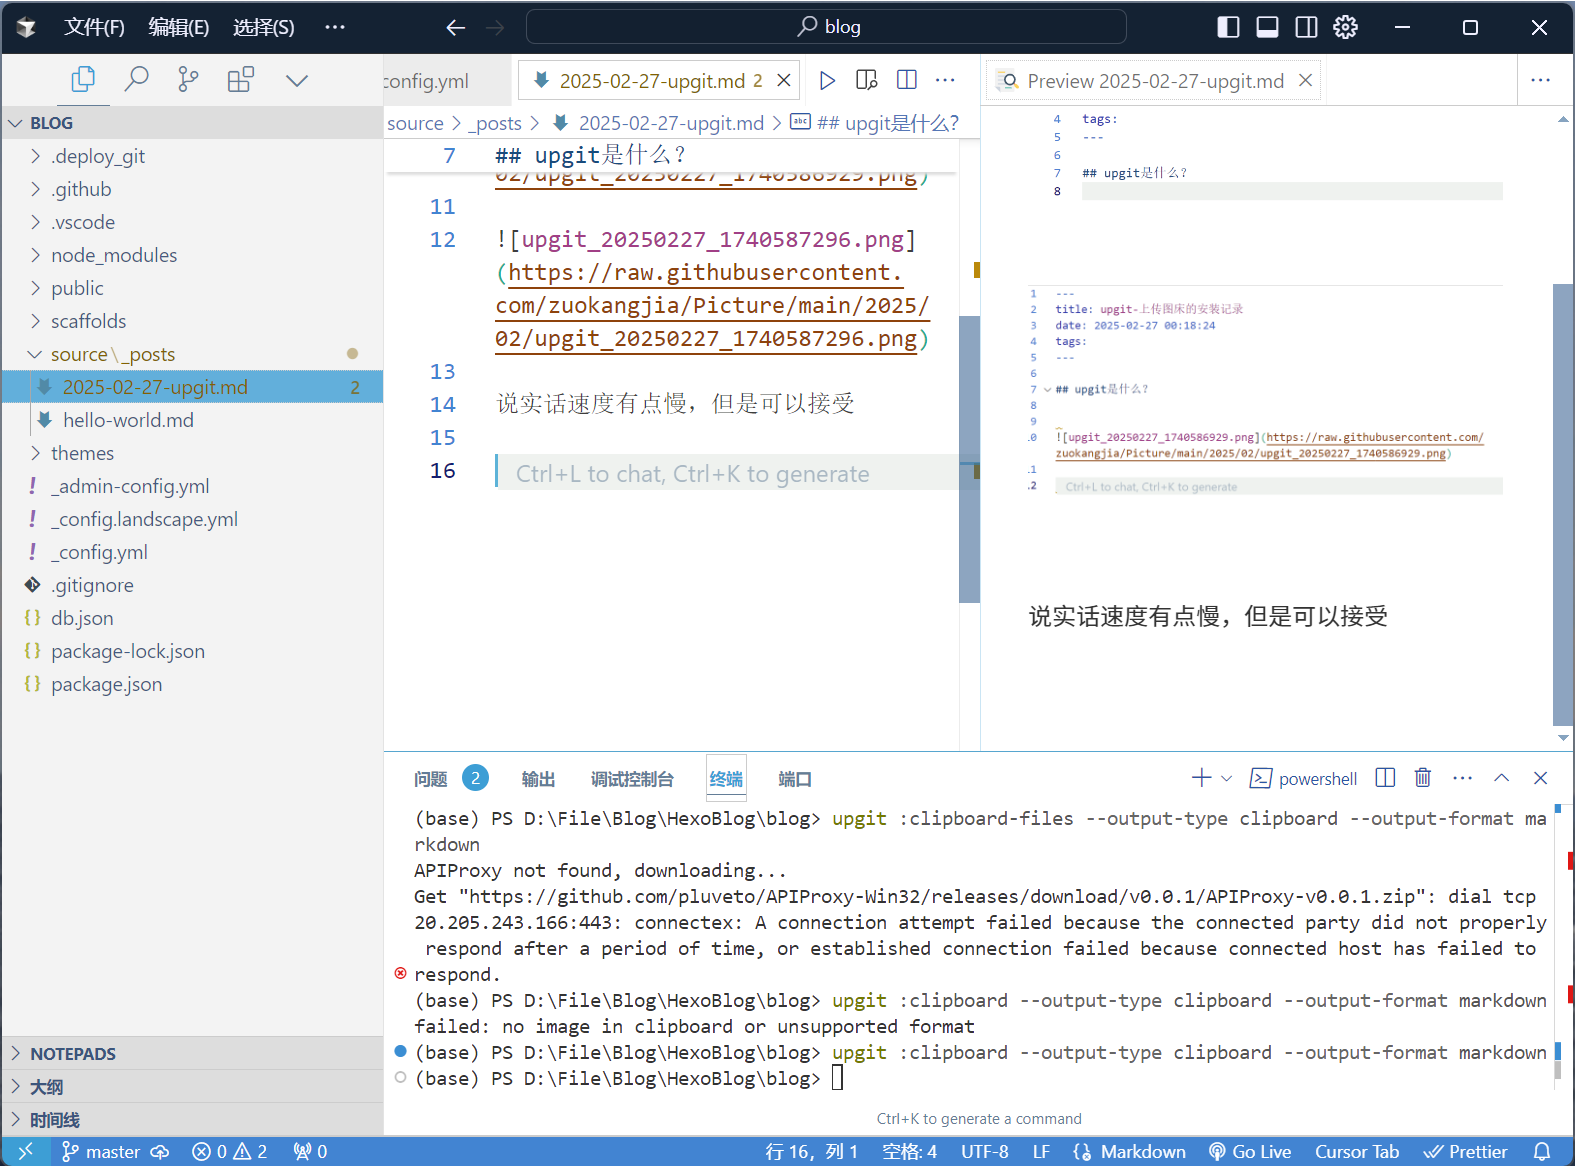
Task: Open the 选择(S) menu
Action: (x=264, y=27)
